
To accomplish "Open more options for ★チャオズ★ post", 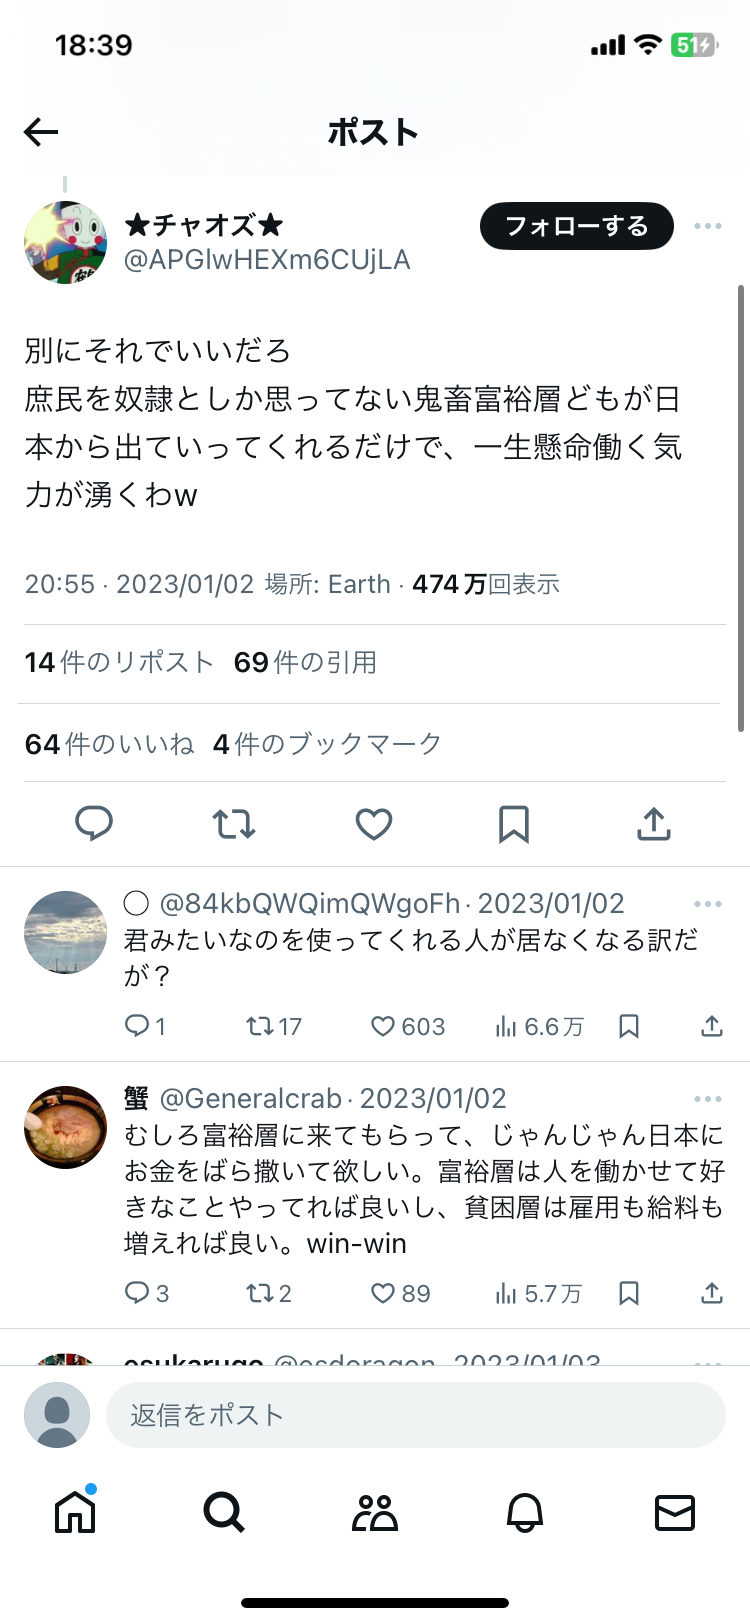I will 708,226.
